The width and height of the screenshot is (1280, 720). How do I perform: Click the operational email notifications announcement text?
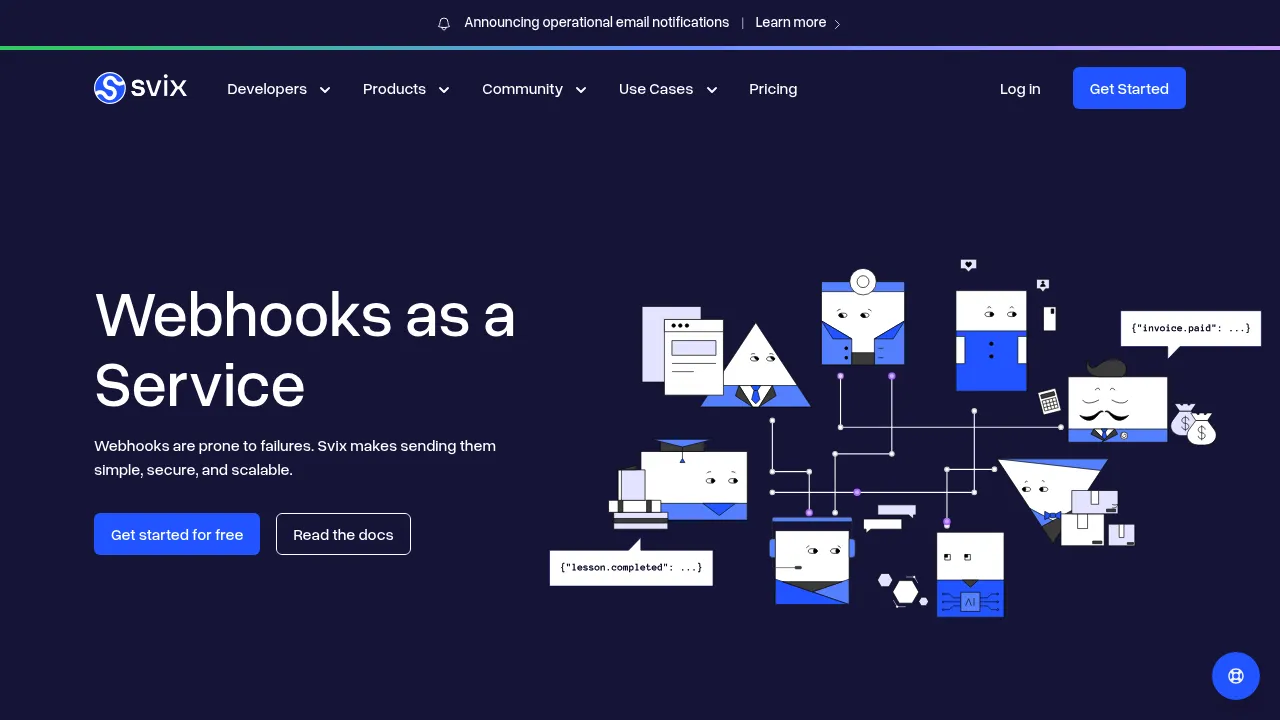coord(597,22)
